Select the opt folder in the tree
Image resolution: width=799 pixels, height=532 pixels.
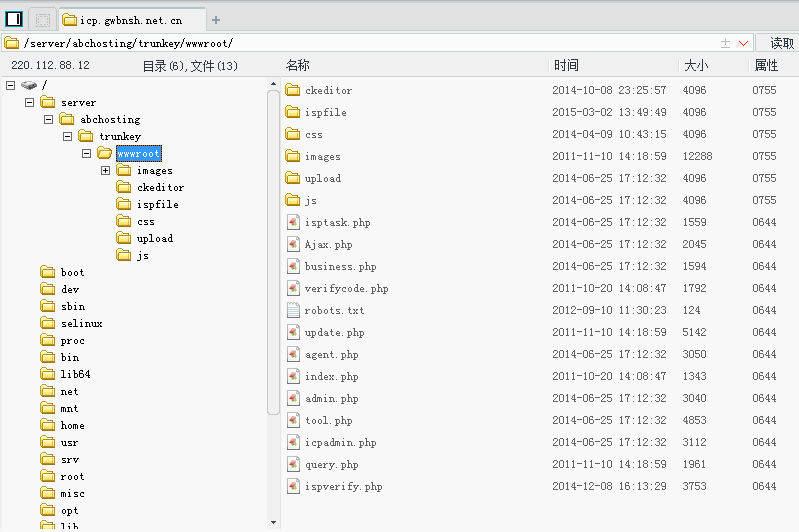click(x=69, y=511)
